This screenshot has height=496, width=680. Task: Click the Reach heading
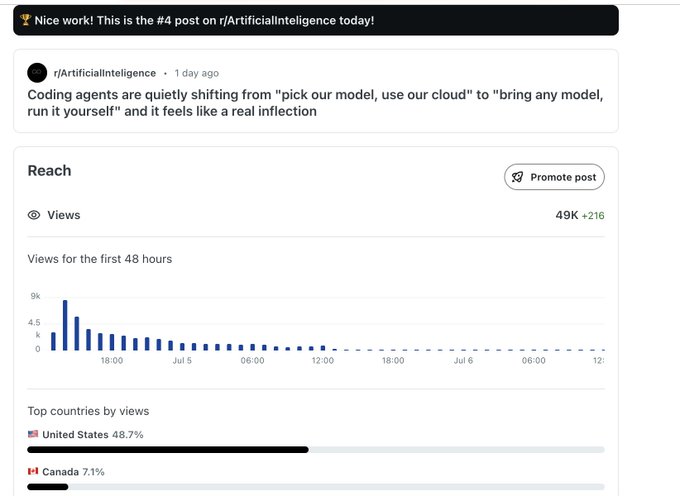click(x=49, y=171)
